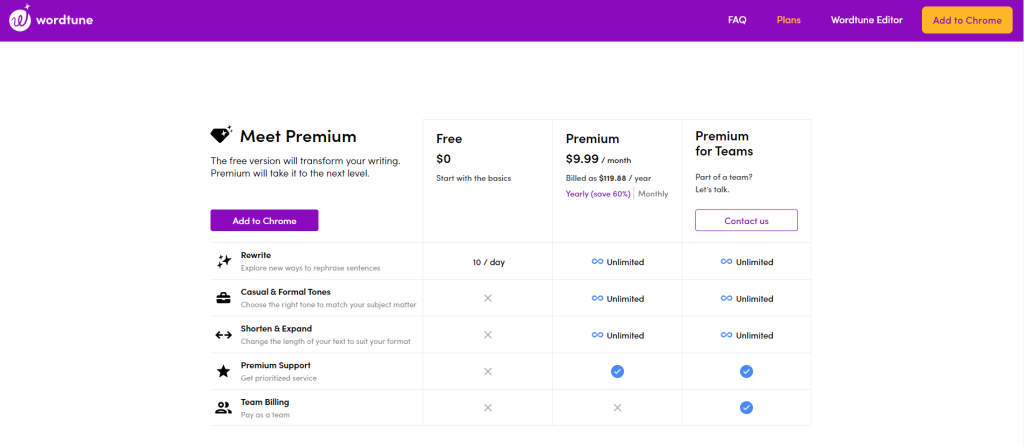1024x446 pixels.
Task: Click the '10 / day' Free Rewrite value
Action: [x=488, y=263]
